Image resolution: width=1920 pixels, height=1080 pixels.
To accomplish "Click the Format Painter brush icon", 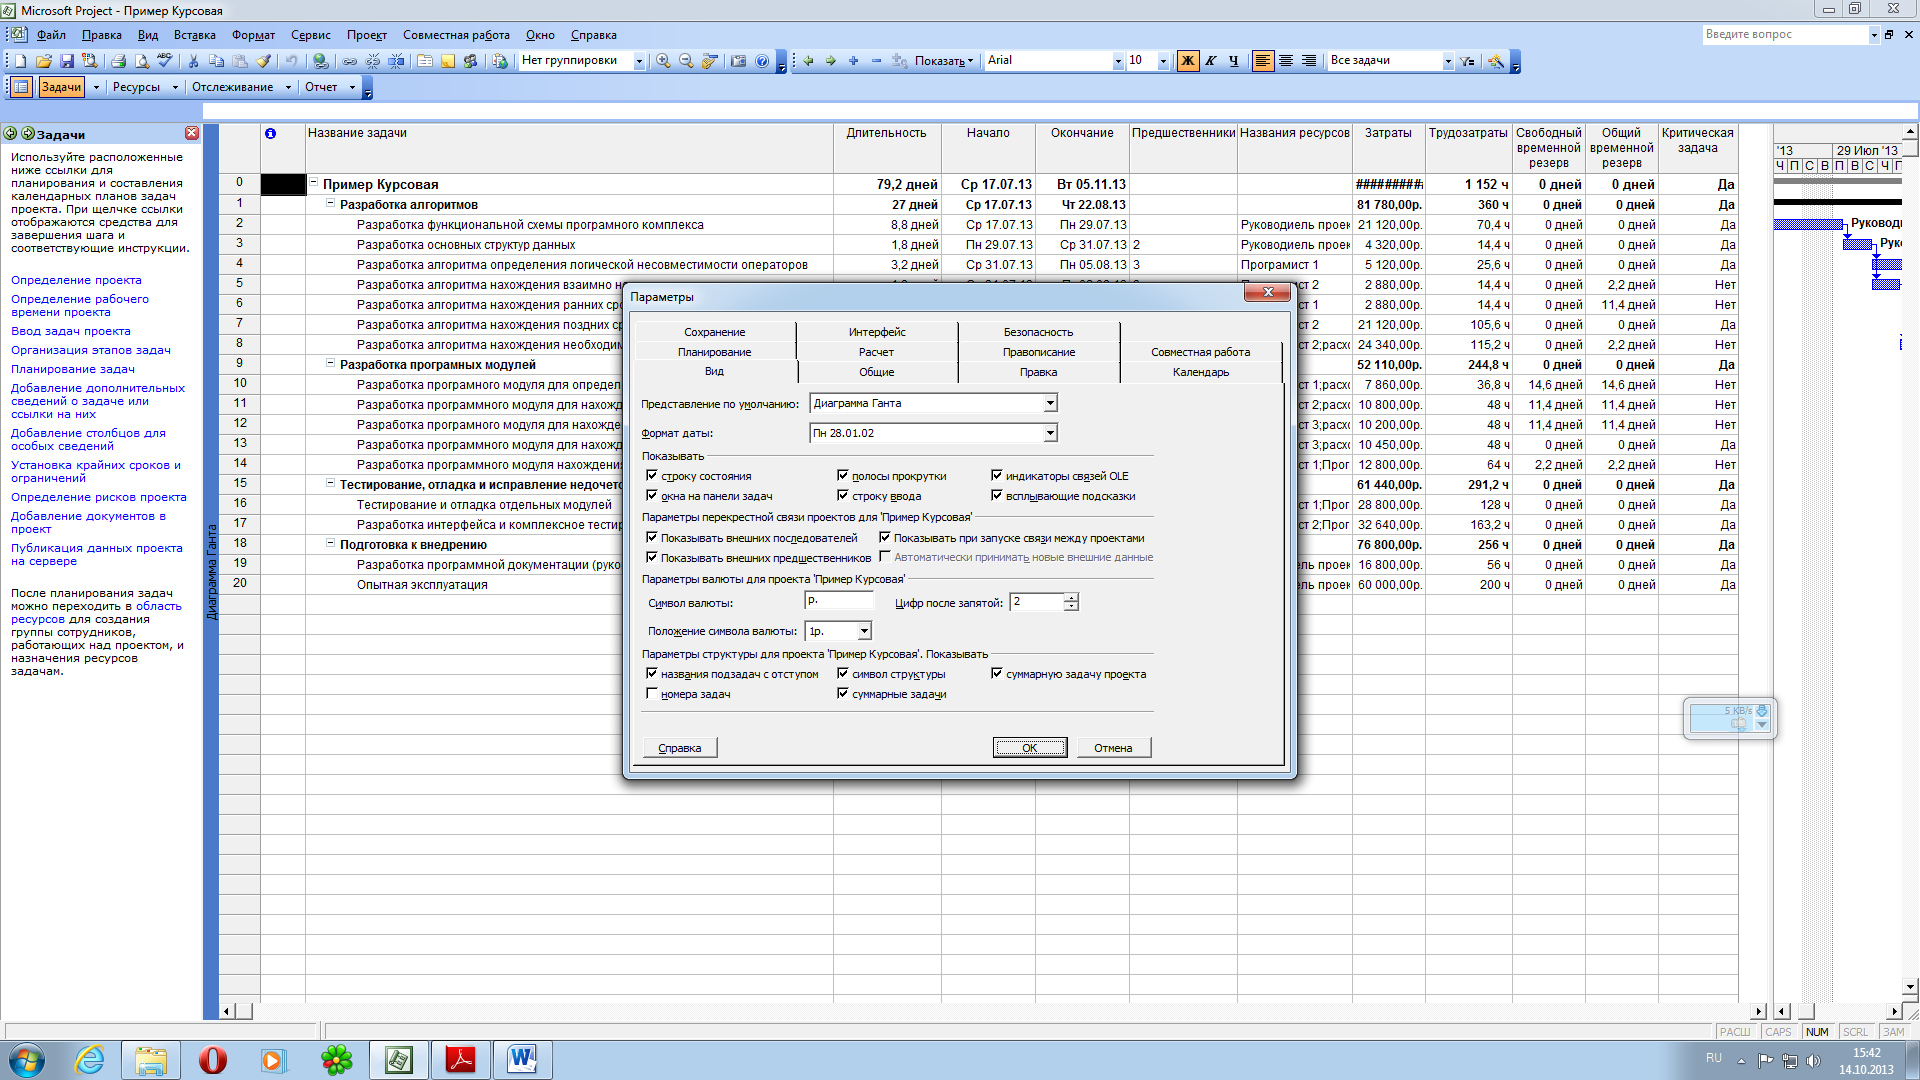I will pos(263,61).
